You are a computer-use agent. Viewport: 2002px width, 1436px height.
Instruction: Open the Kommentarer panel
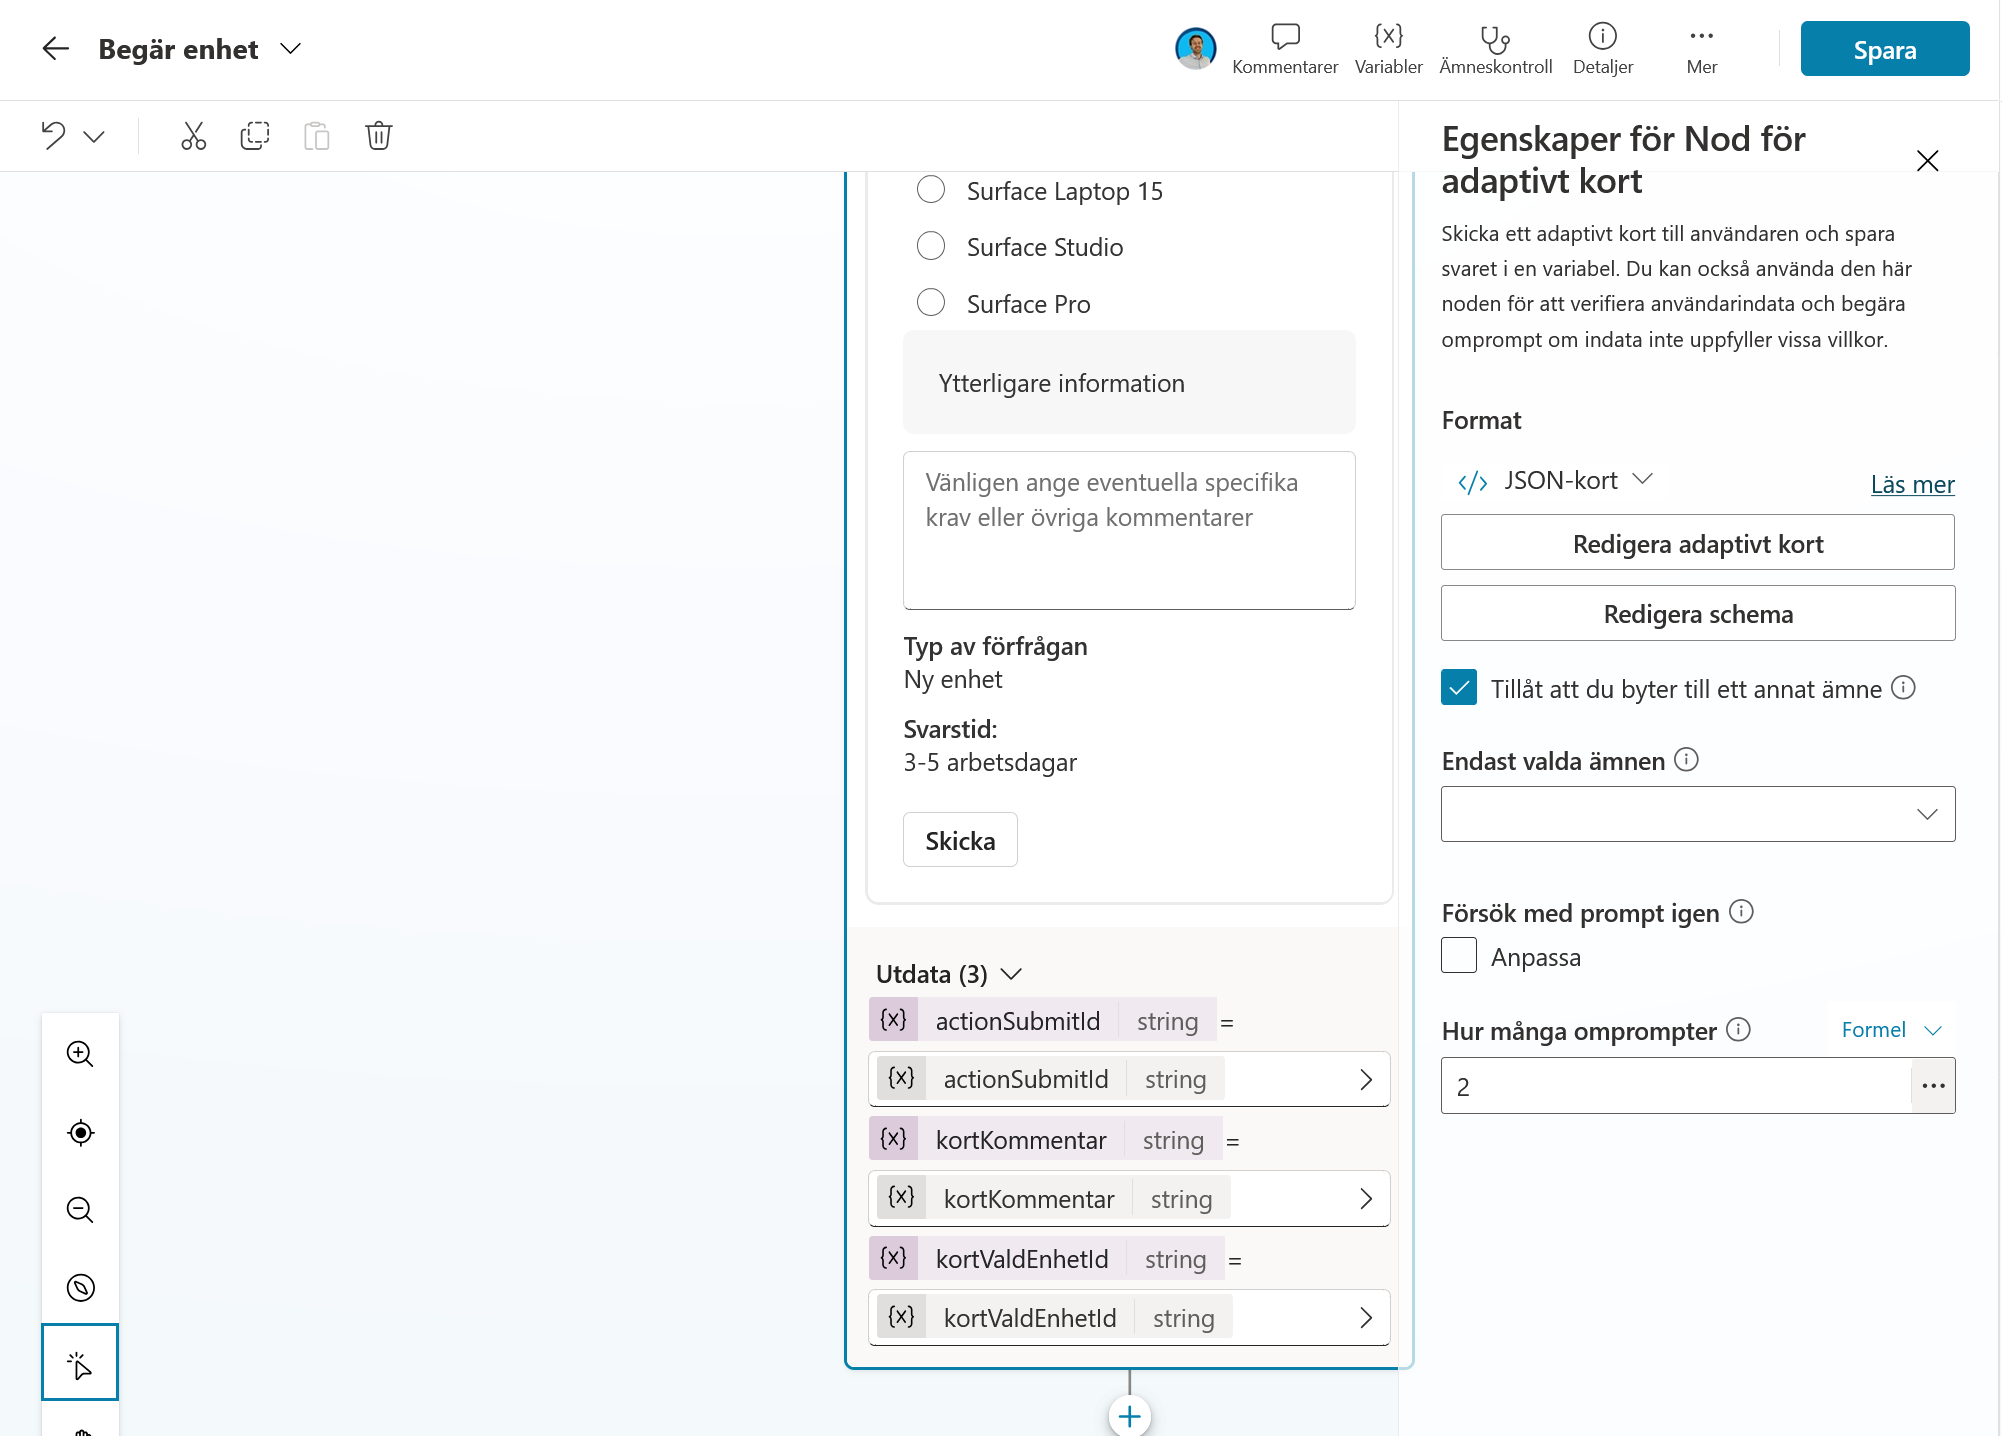click(x=1285, y=49)
